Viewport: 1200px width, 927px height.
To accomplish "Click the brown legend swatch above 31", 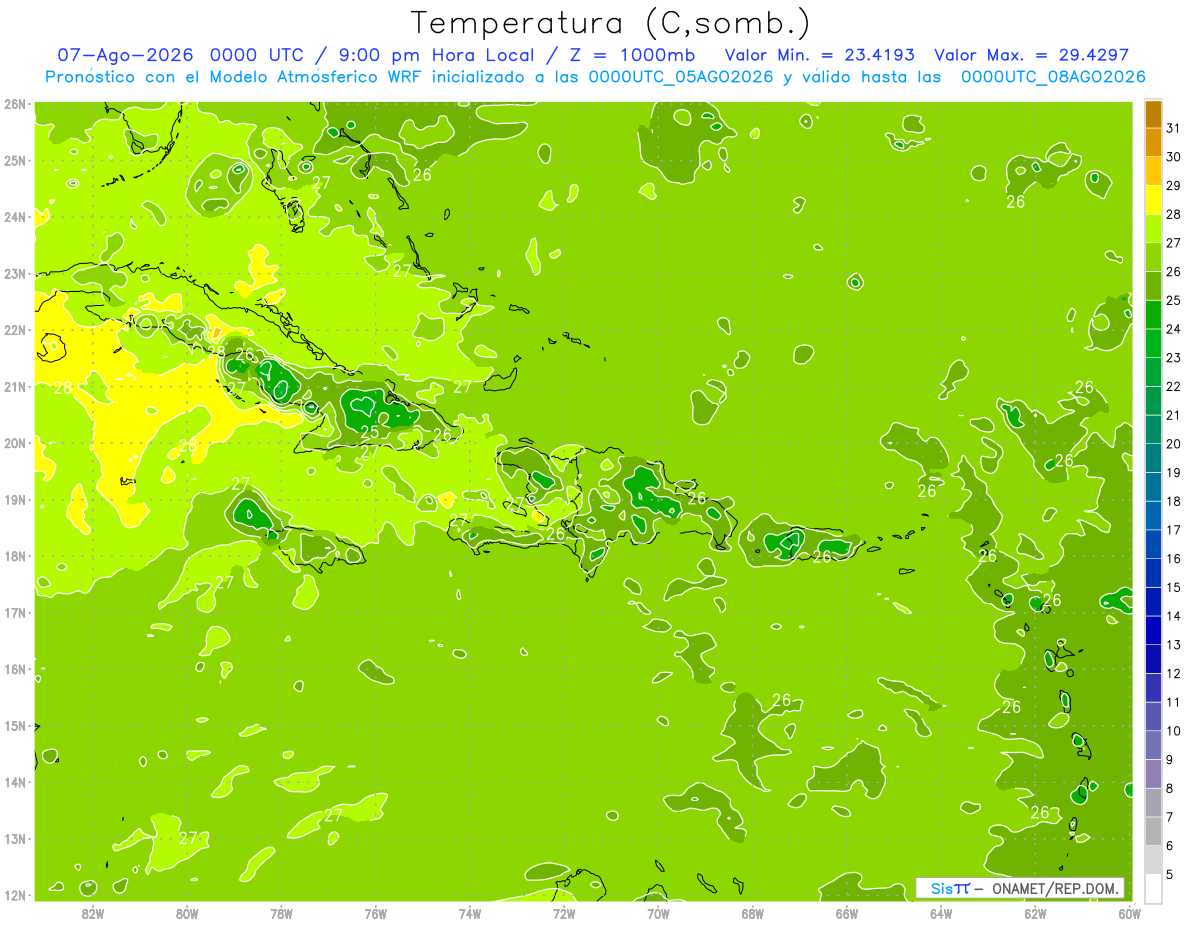I will (x=1153, y=114).
